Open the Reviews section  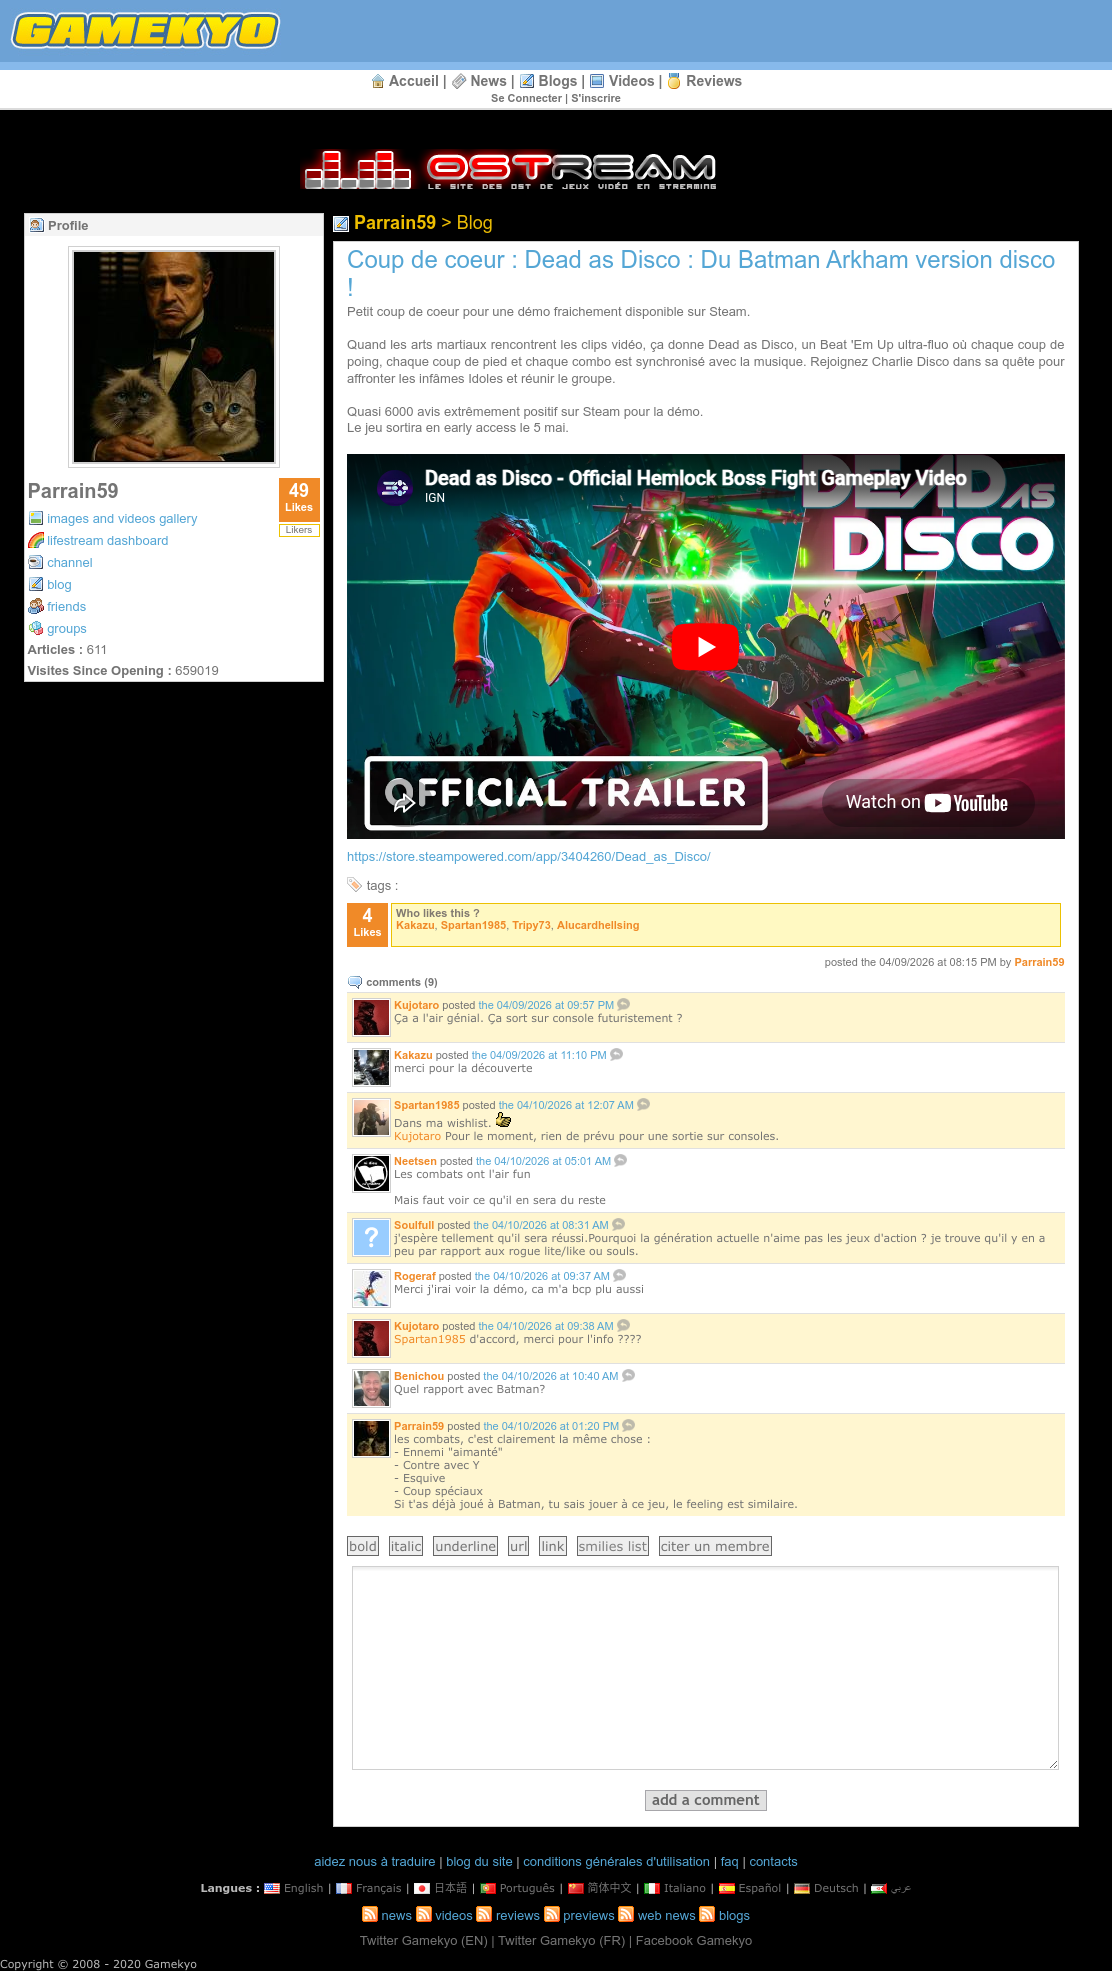coord(713,81)
